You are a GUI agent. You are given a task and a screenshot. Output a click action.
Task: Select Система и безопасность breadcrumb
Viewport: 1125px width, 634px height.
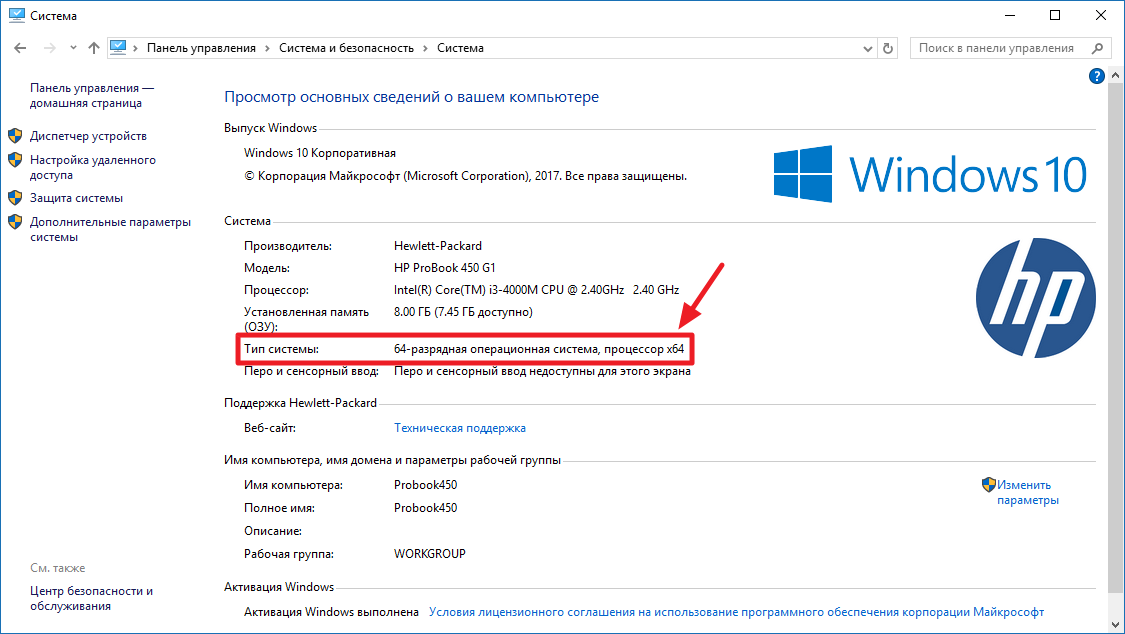click(346, 48)
